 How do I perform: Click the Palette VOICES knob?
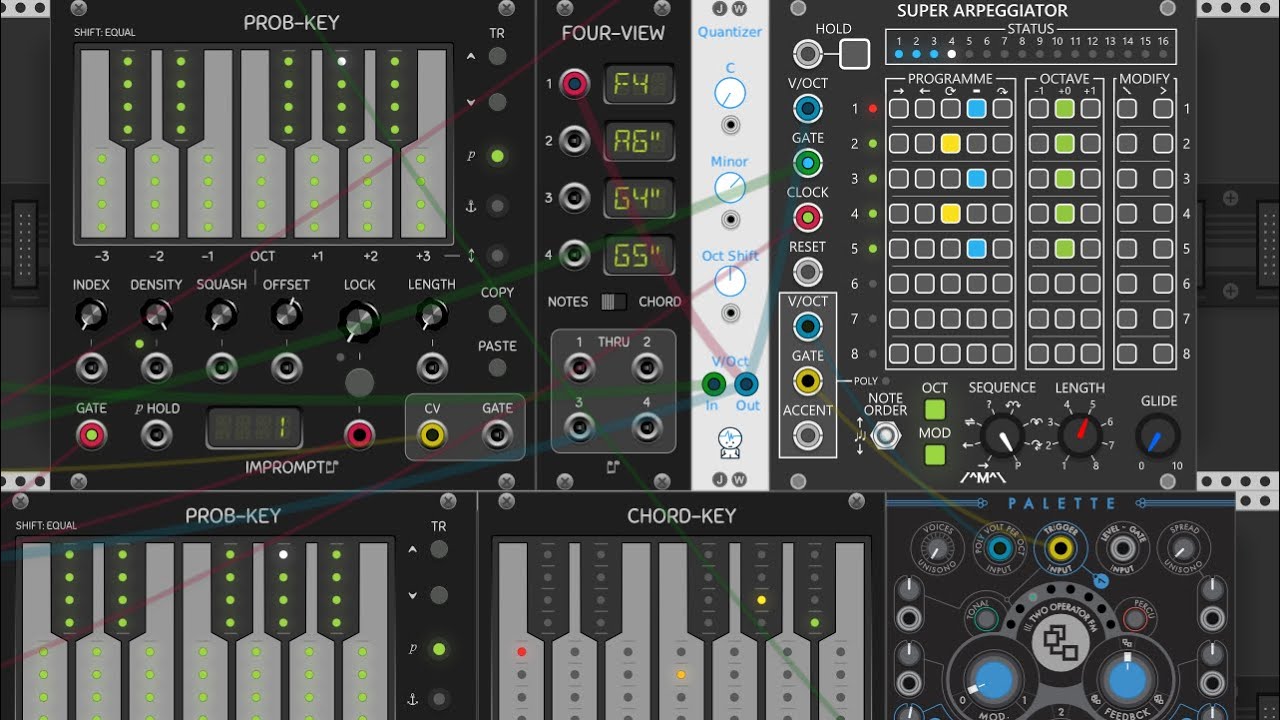click(937, 548)
